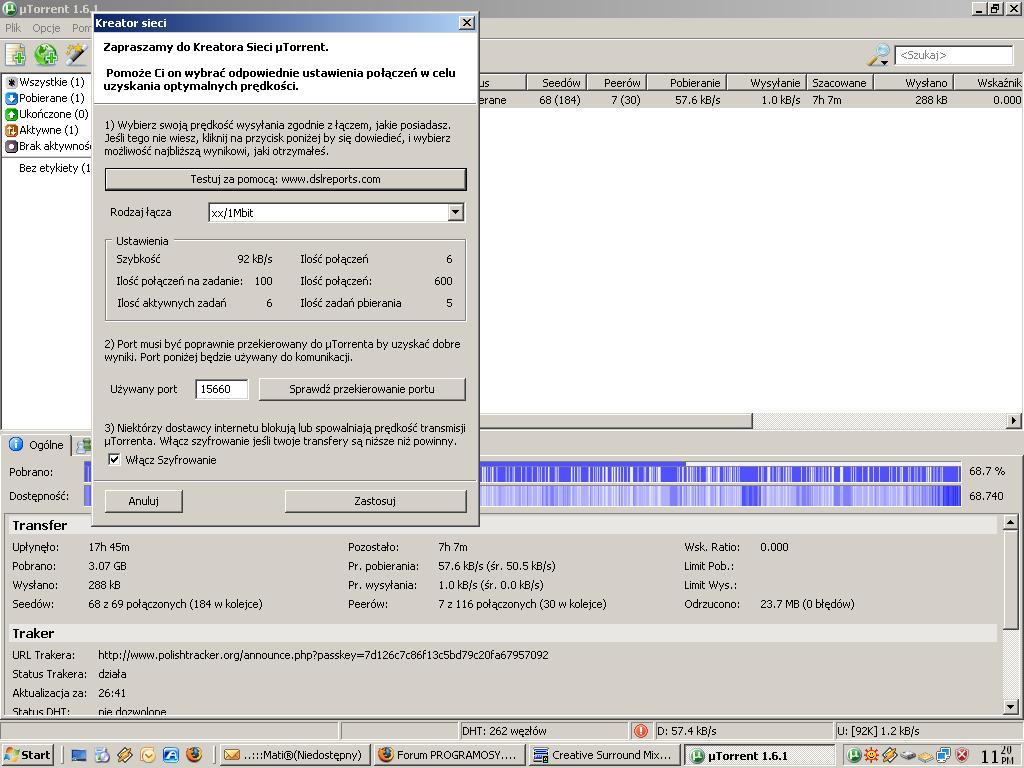This screenshot has width=1024, height=768.
Task: Sort by the Seedów column header
Action: tap(556, 83)
